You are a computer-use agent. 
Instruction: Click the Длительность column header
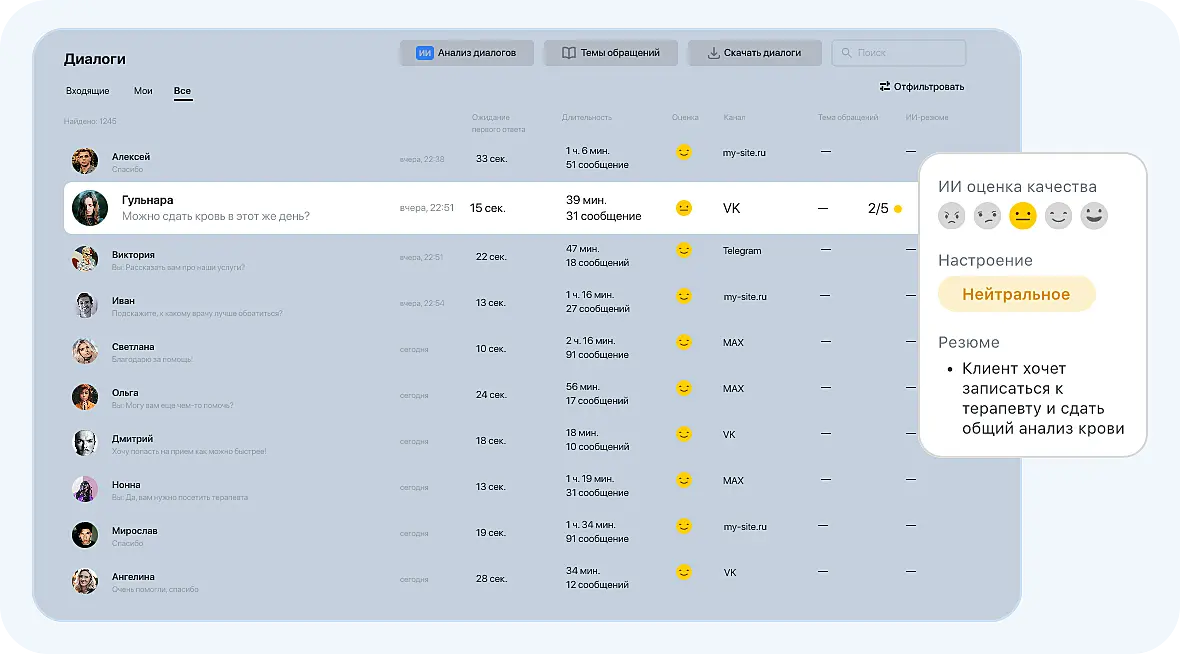pyautogui.click(x=586, y=117)
